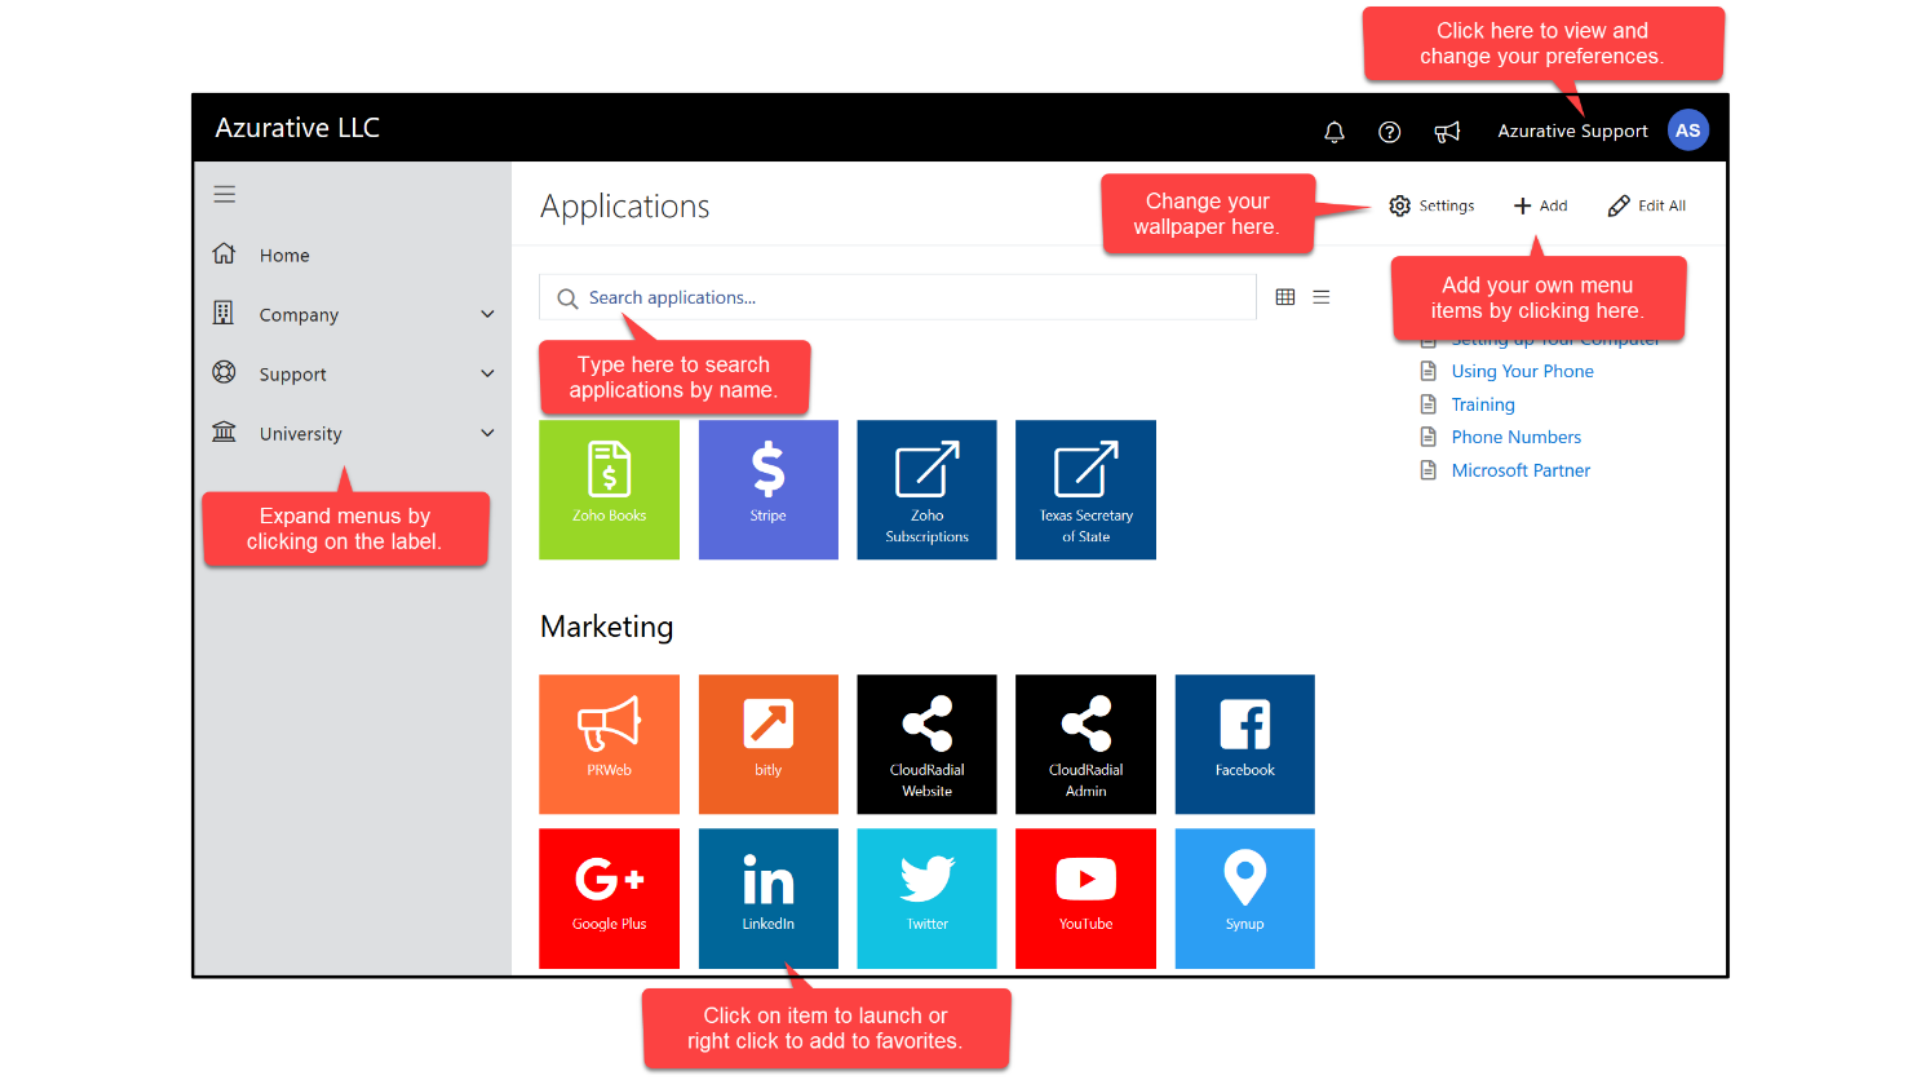The width and height of the screenshot is (1920, 1080).
Task: Open the Using Your Phone link
Action: coord(1522,371)
